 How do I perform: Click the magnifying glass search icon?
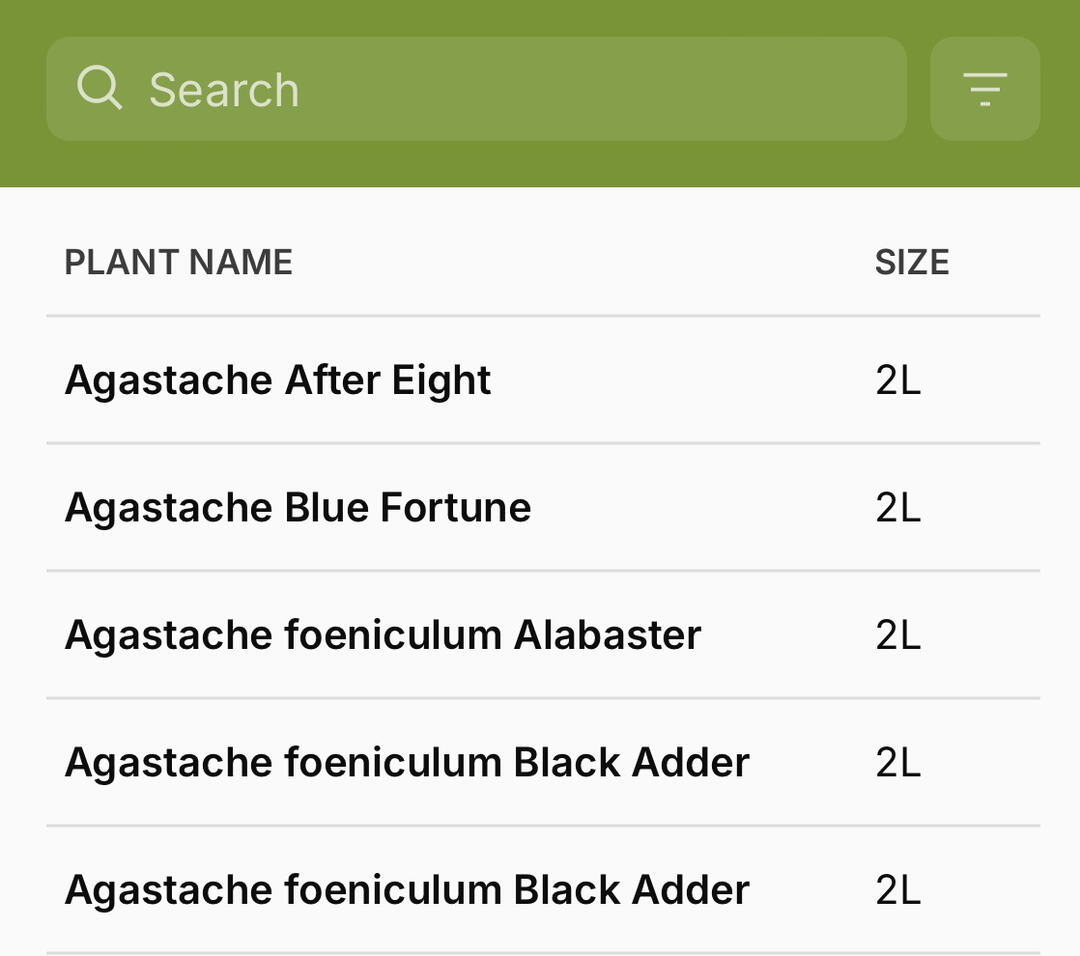coord(99,88)
